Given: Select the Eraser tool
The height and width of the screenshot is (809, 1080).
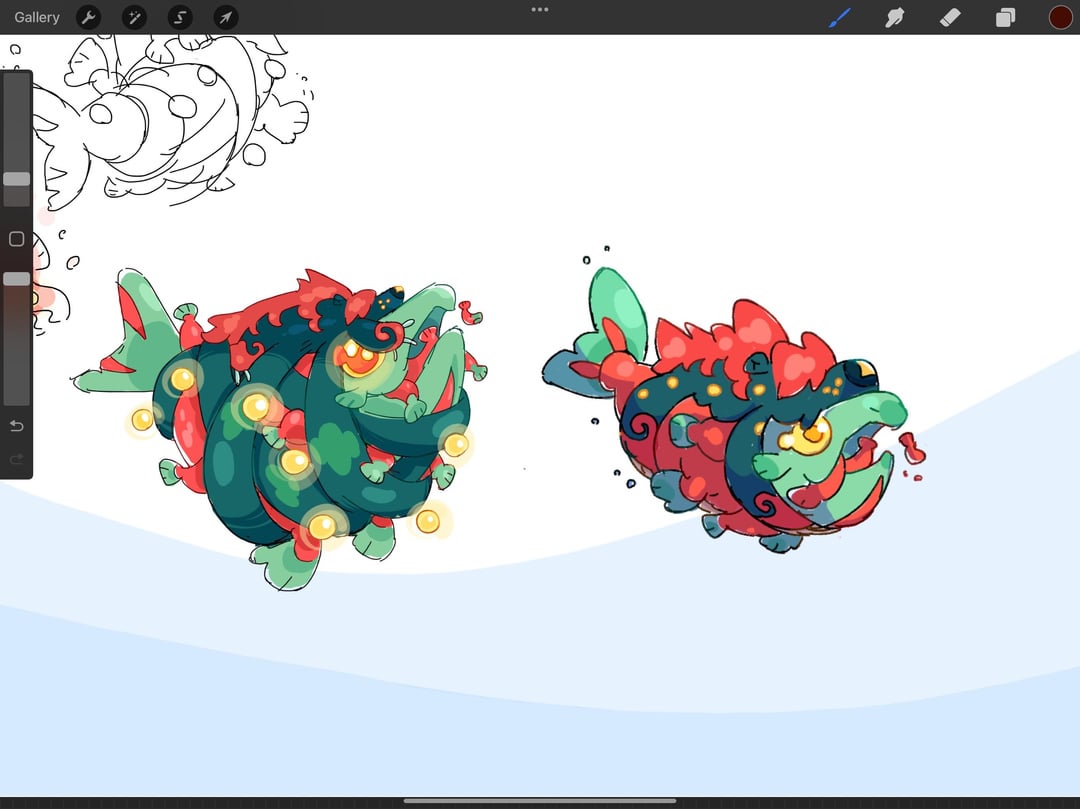Looking at the screenshot, I should click(x=950, y=17).
